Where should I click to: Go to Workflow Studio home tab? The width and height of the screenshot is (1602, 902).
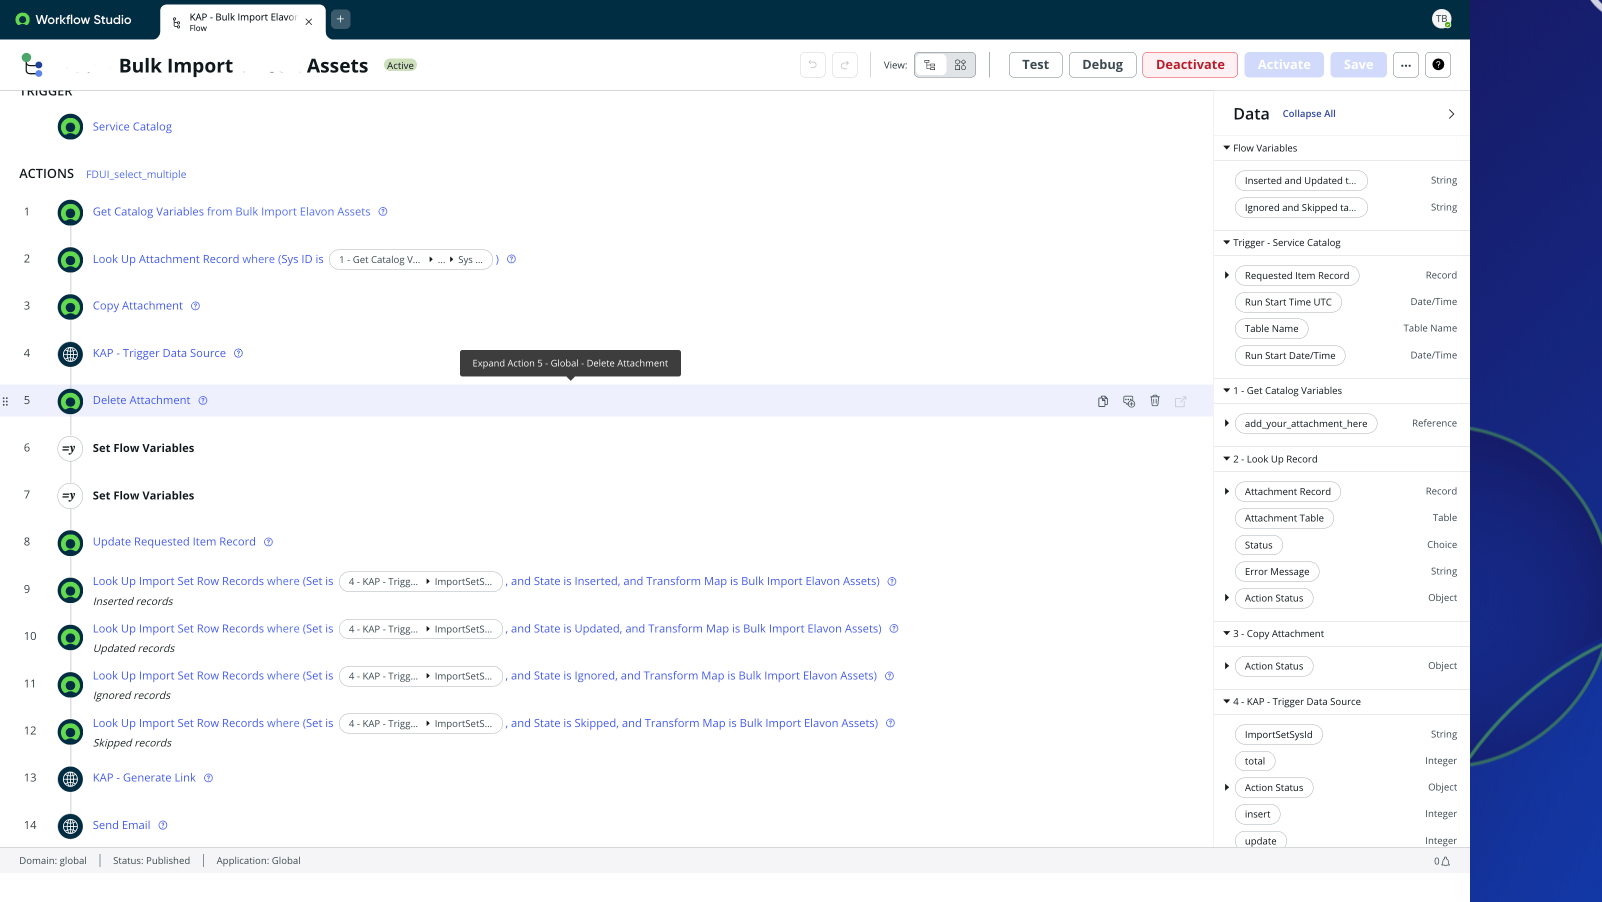coord(75,19)
